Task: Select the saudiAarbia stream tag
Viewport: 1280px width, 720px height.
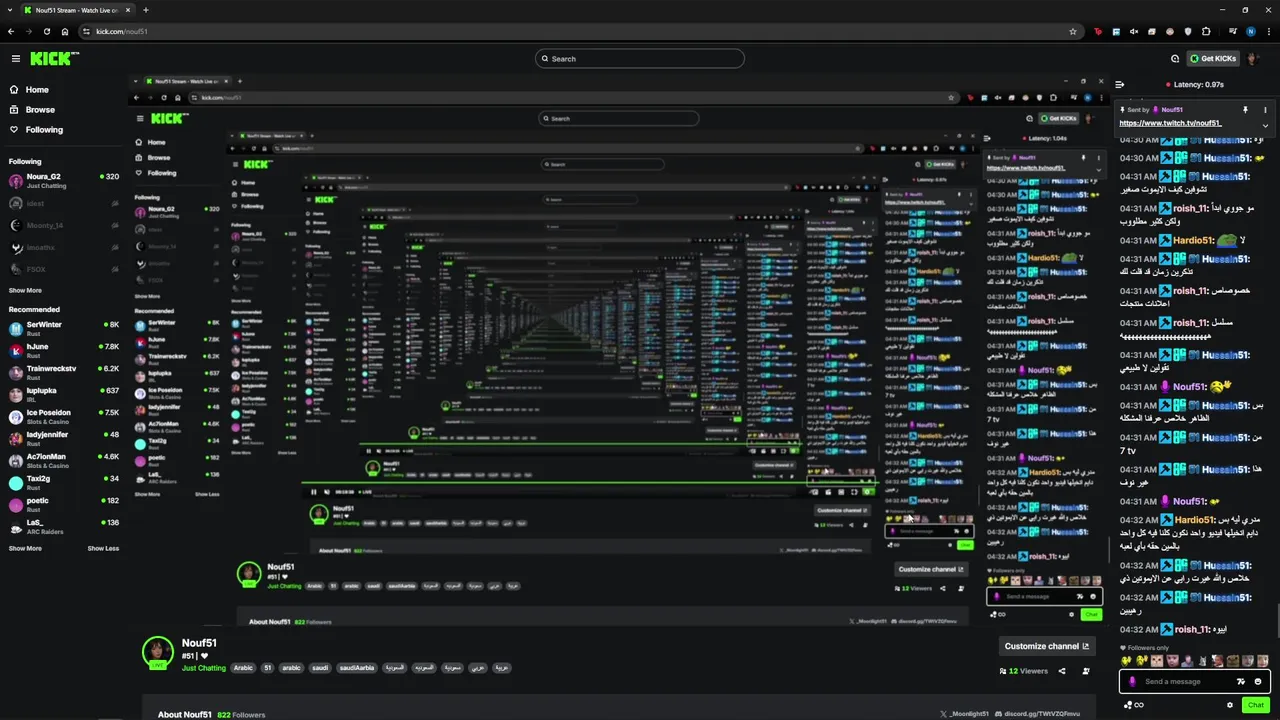Action: pos(357,668)
